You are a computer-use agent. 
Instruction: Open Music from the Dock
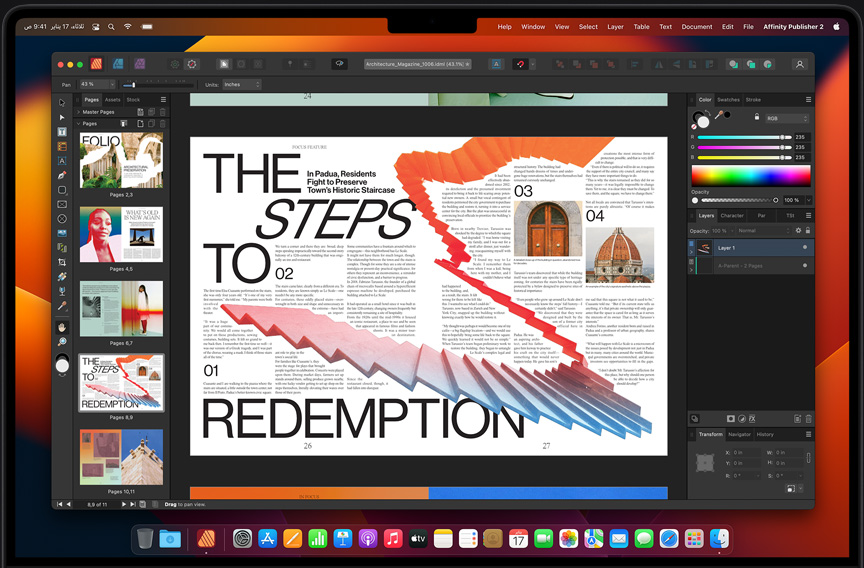point(393,539)
